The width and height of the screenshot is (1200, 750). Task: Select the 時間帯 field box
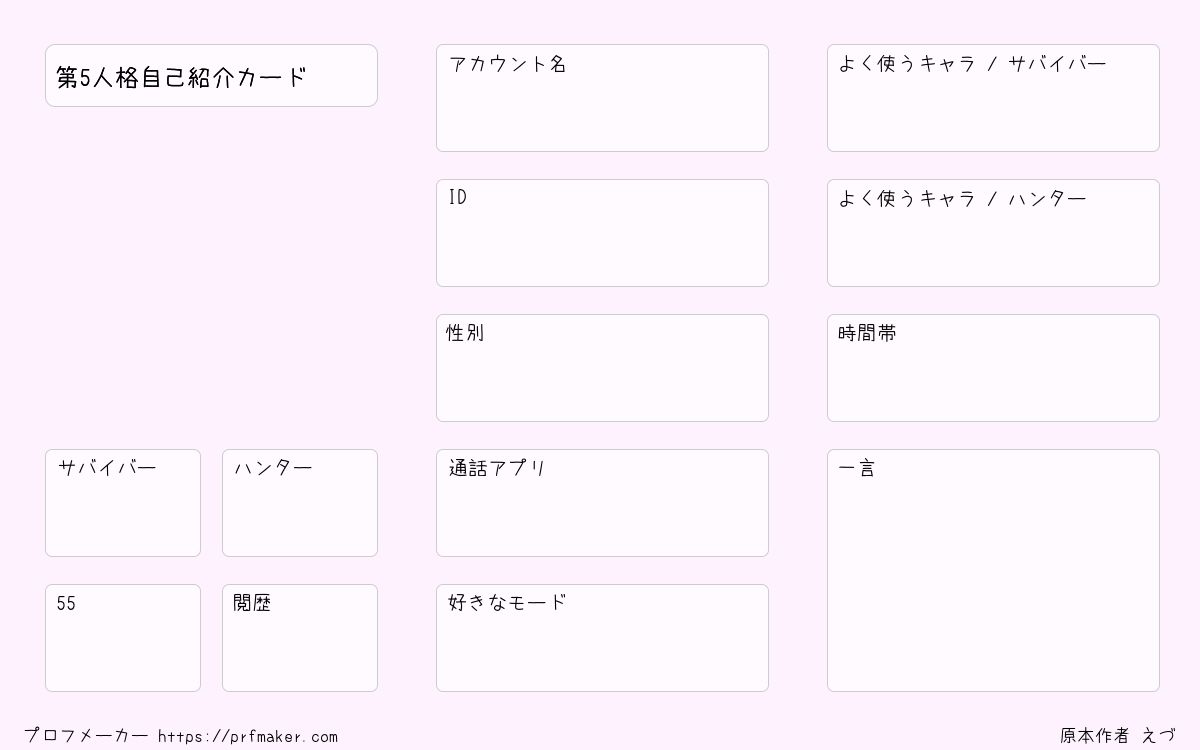pyautogui.click(x=993, y=368)
